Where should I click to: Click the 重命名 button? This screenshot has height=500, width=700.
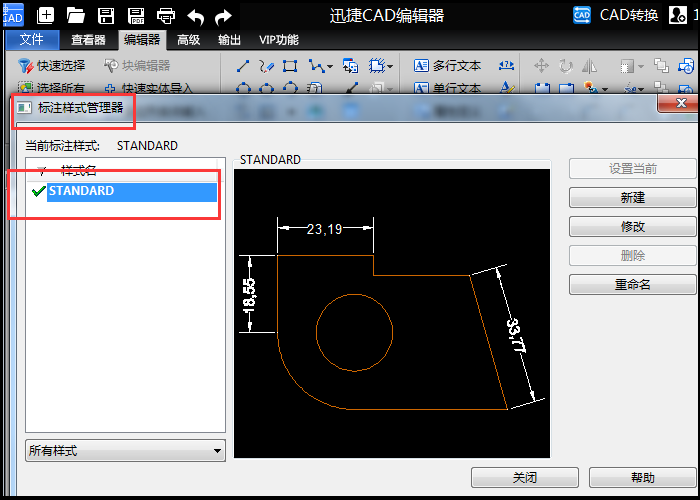pos(633,284)
